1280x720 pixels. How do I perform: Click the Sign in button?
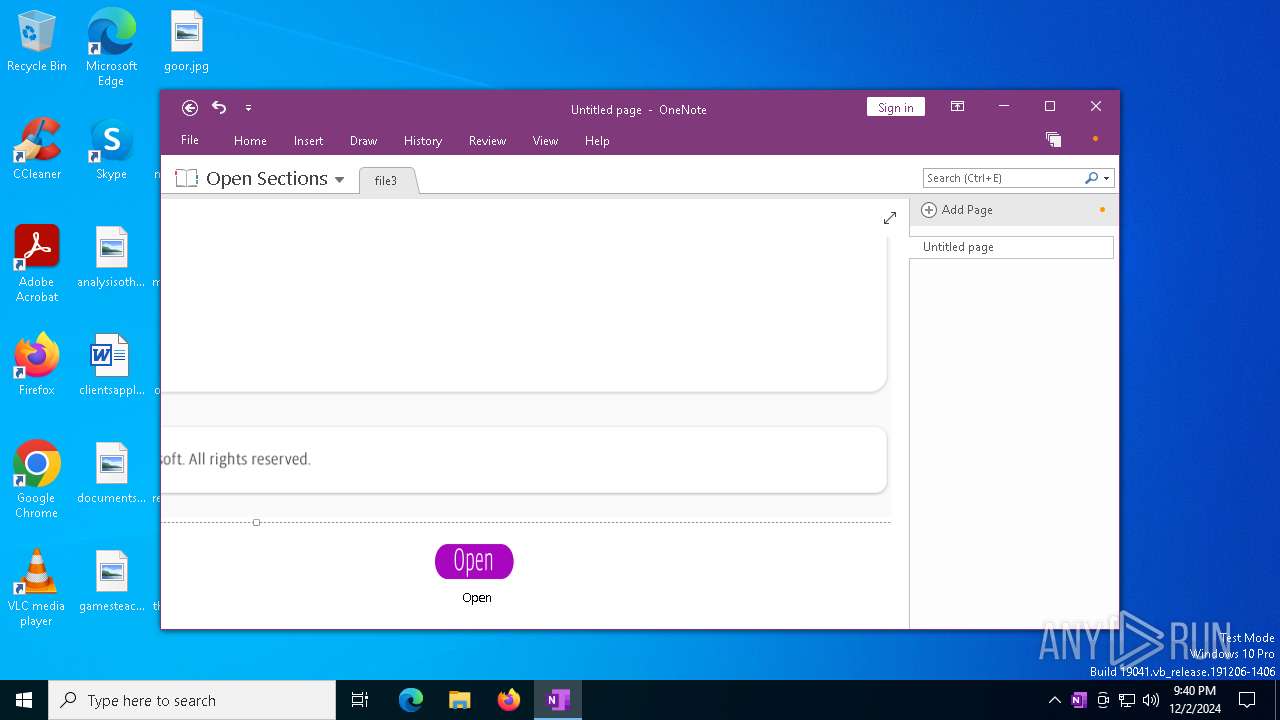pos(895,108)
